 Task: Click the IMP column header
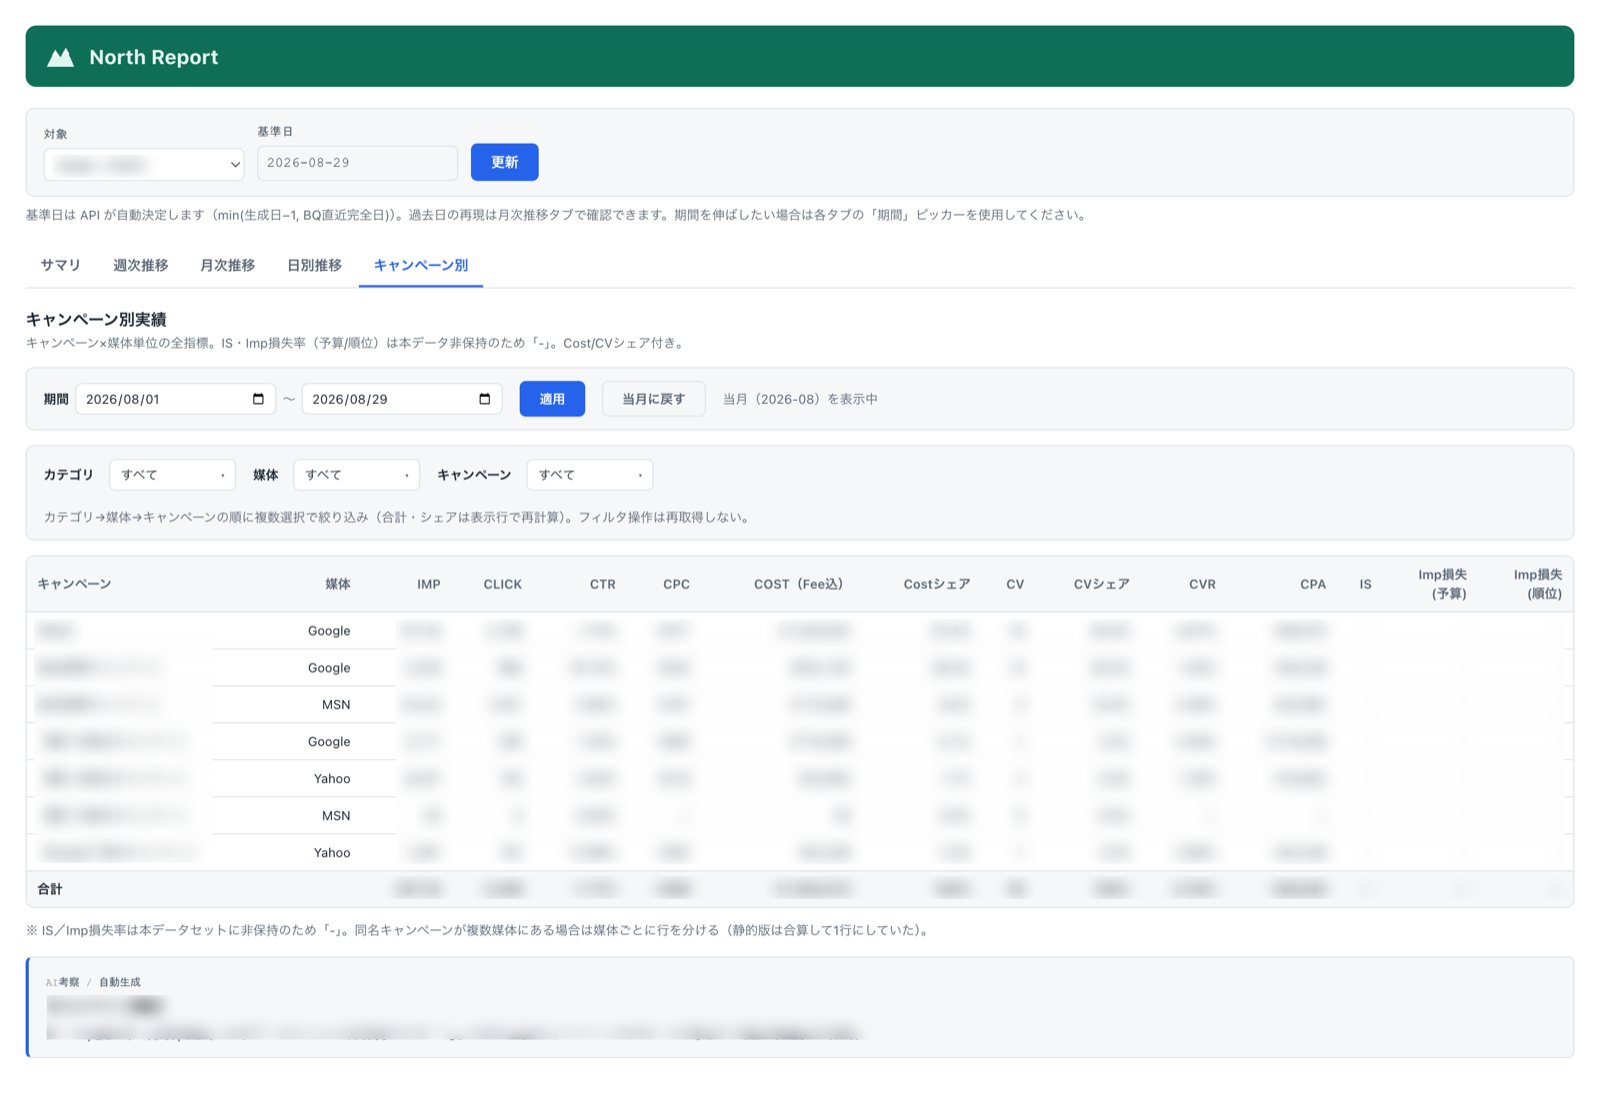pyautogui.click(x=429, y=584)
